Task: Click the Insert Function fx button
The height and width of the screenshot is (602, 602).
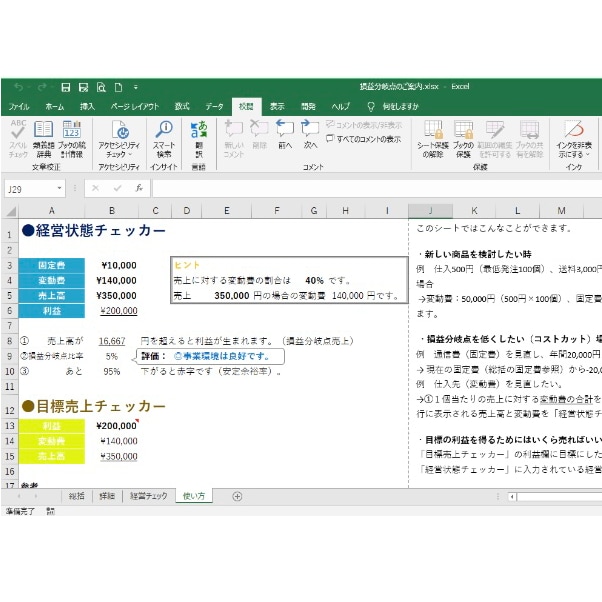Action: pyautogui.click(x=139, y=188)
